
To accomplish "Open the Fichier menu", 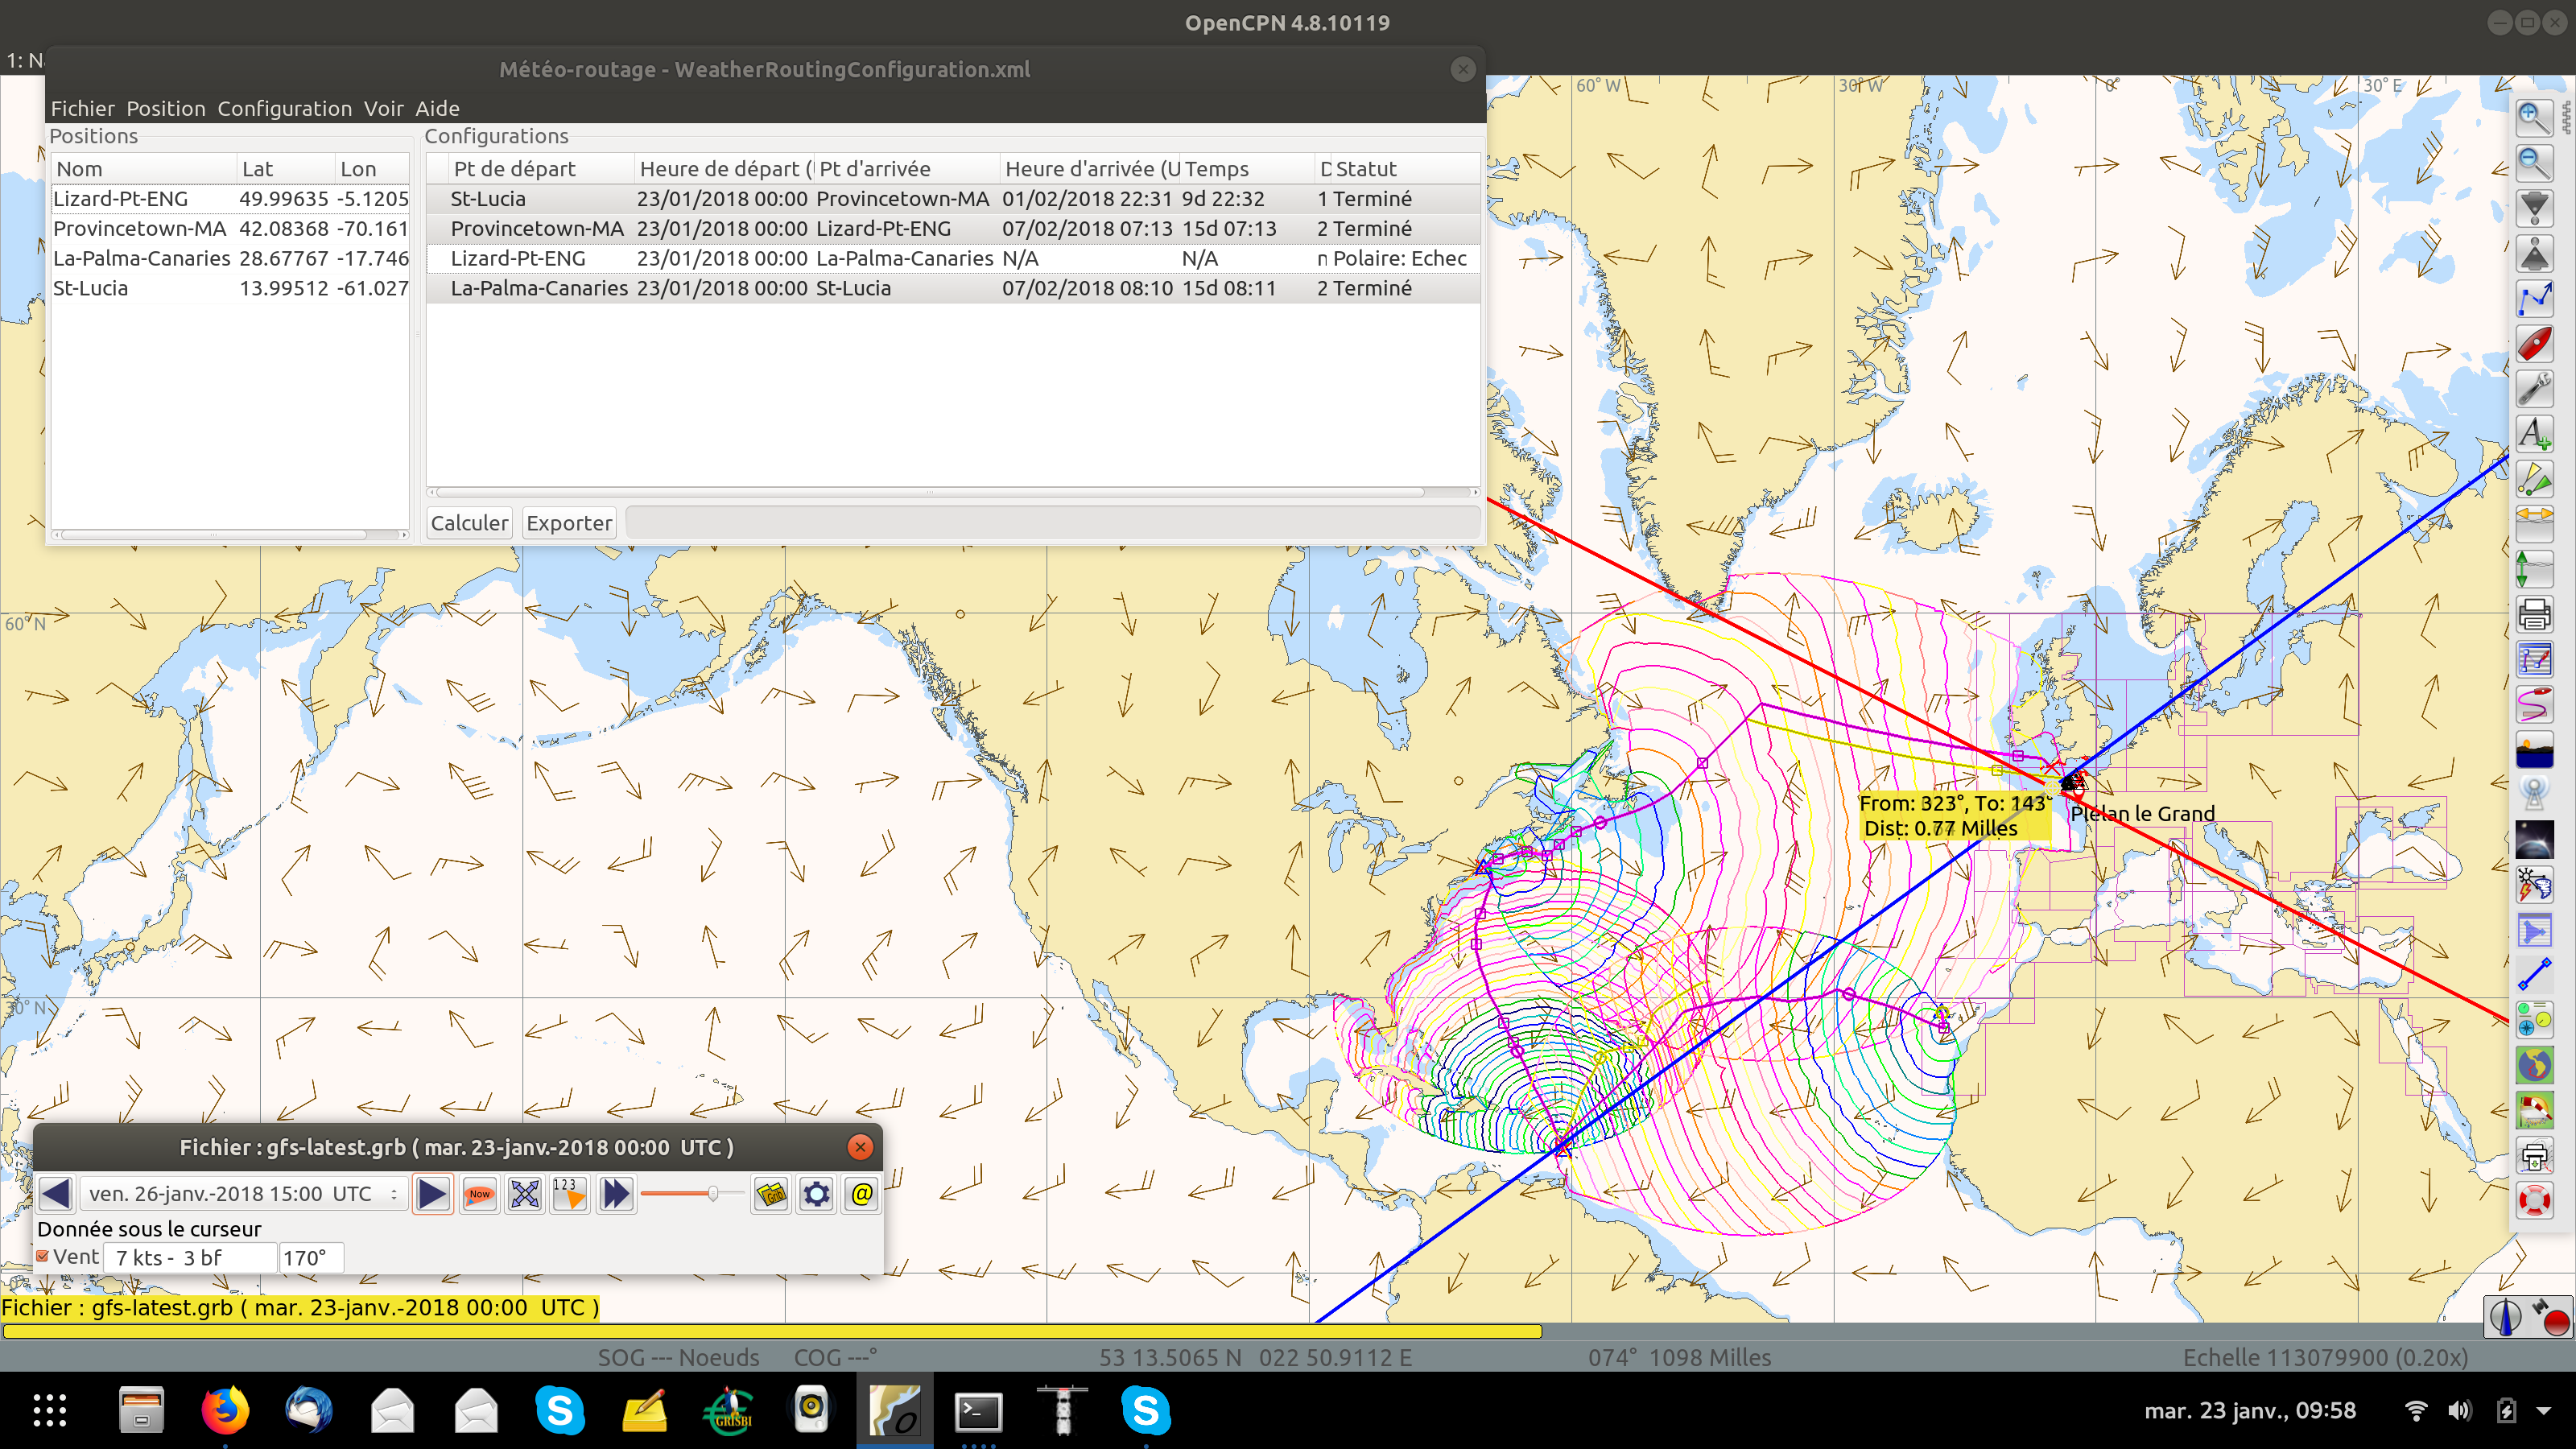I will pos(83,108).
